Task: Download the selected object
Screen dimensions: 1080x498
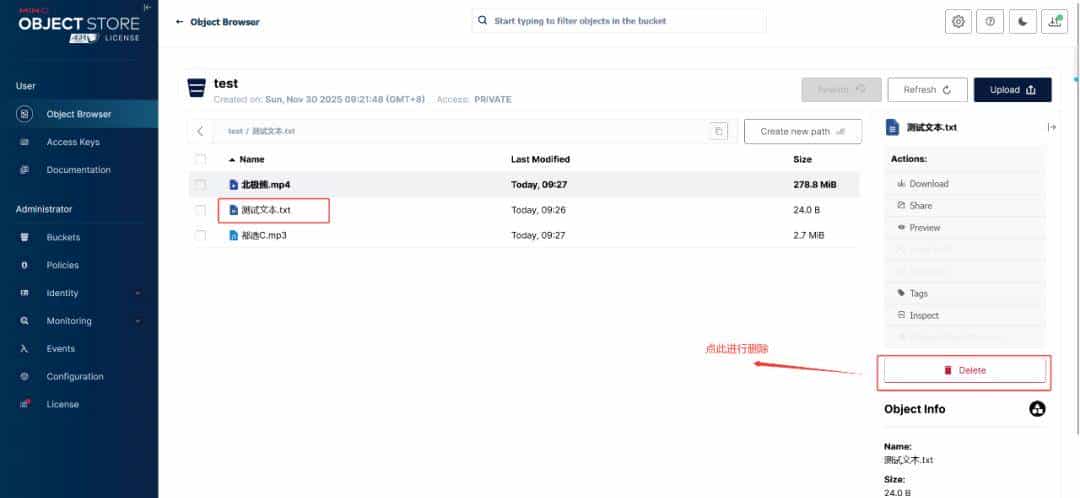Action: pos(964,184)
